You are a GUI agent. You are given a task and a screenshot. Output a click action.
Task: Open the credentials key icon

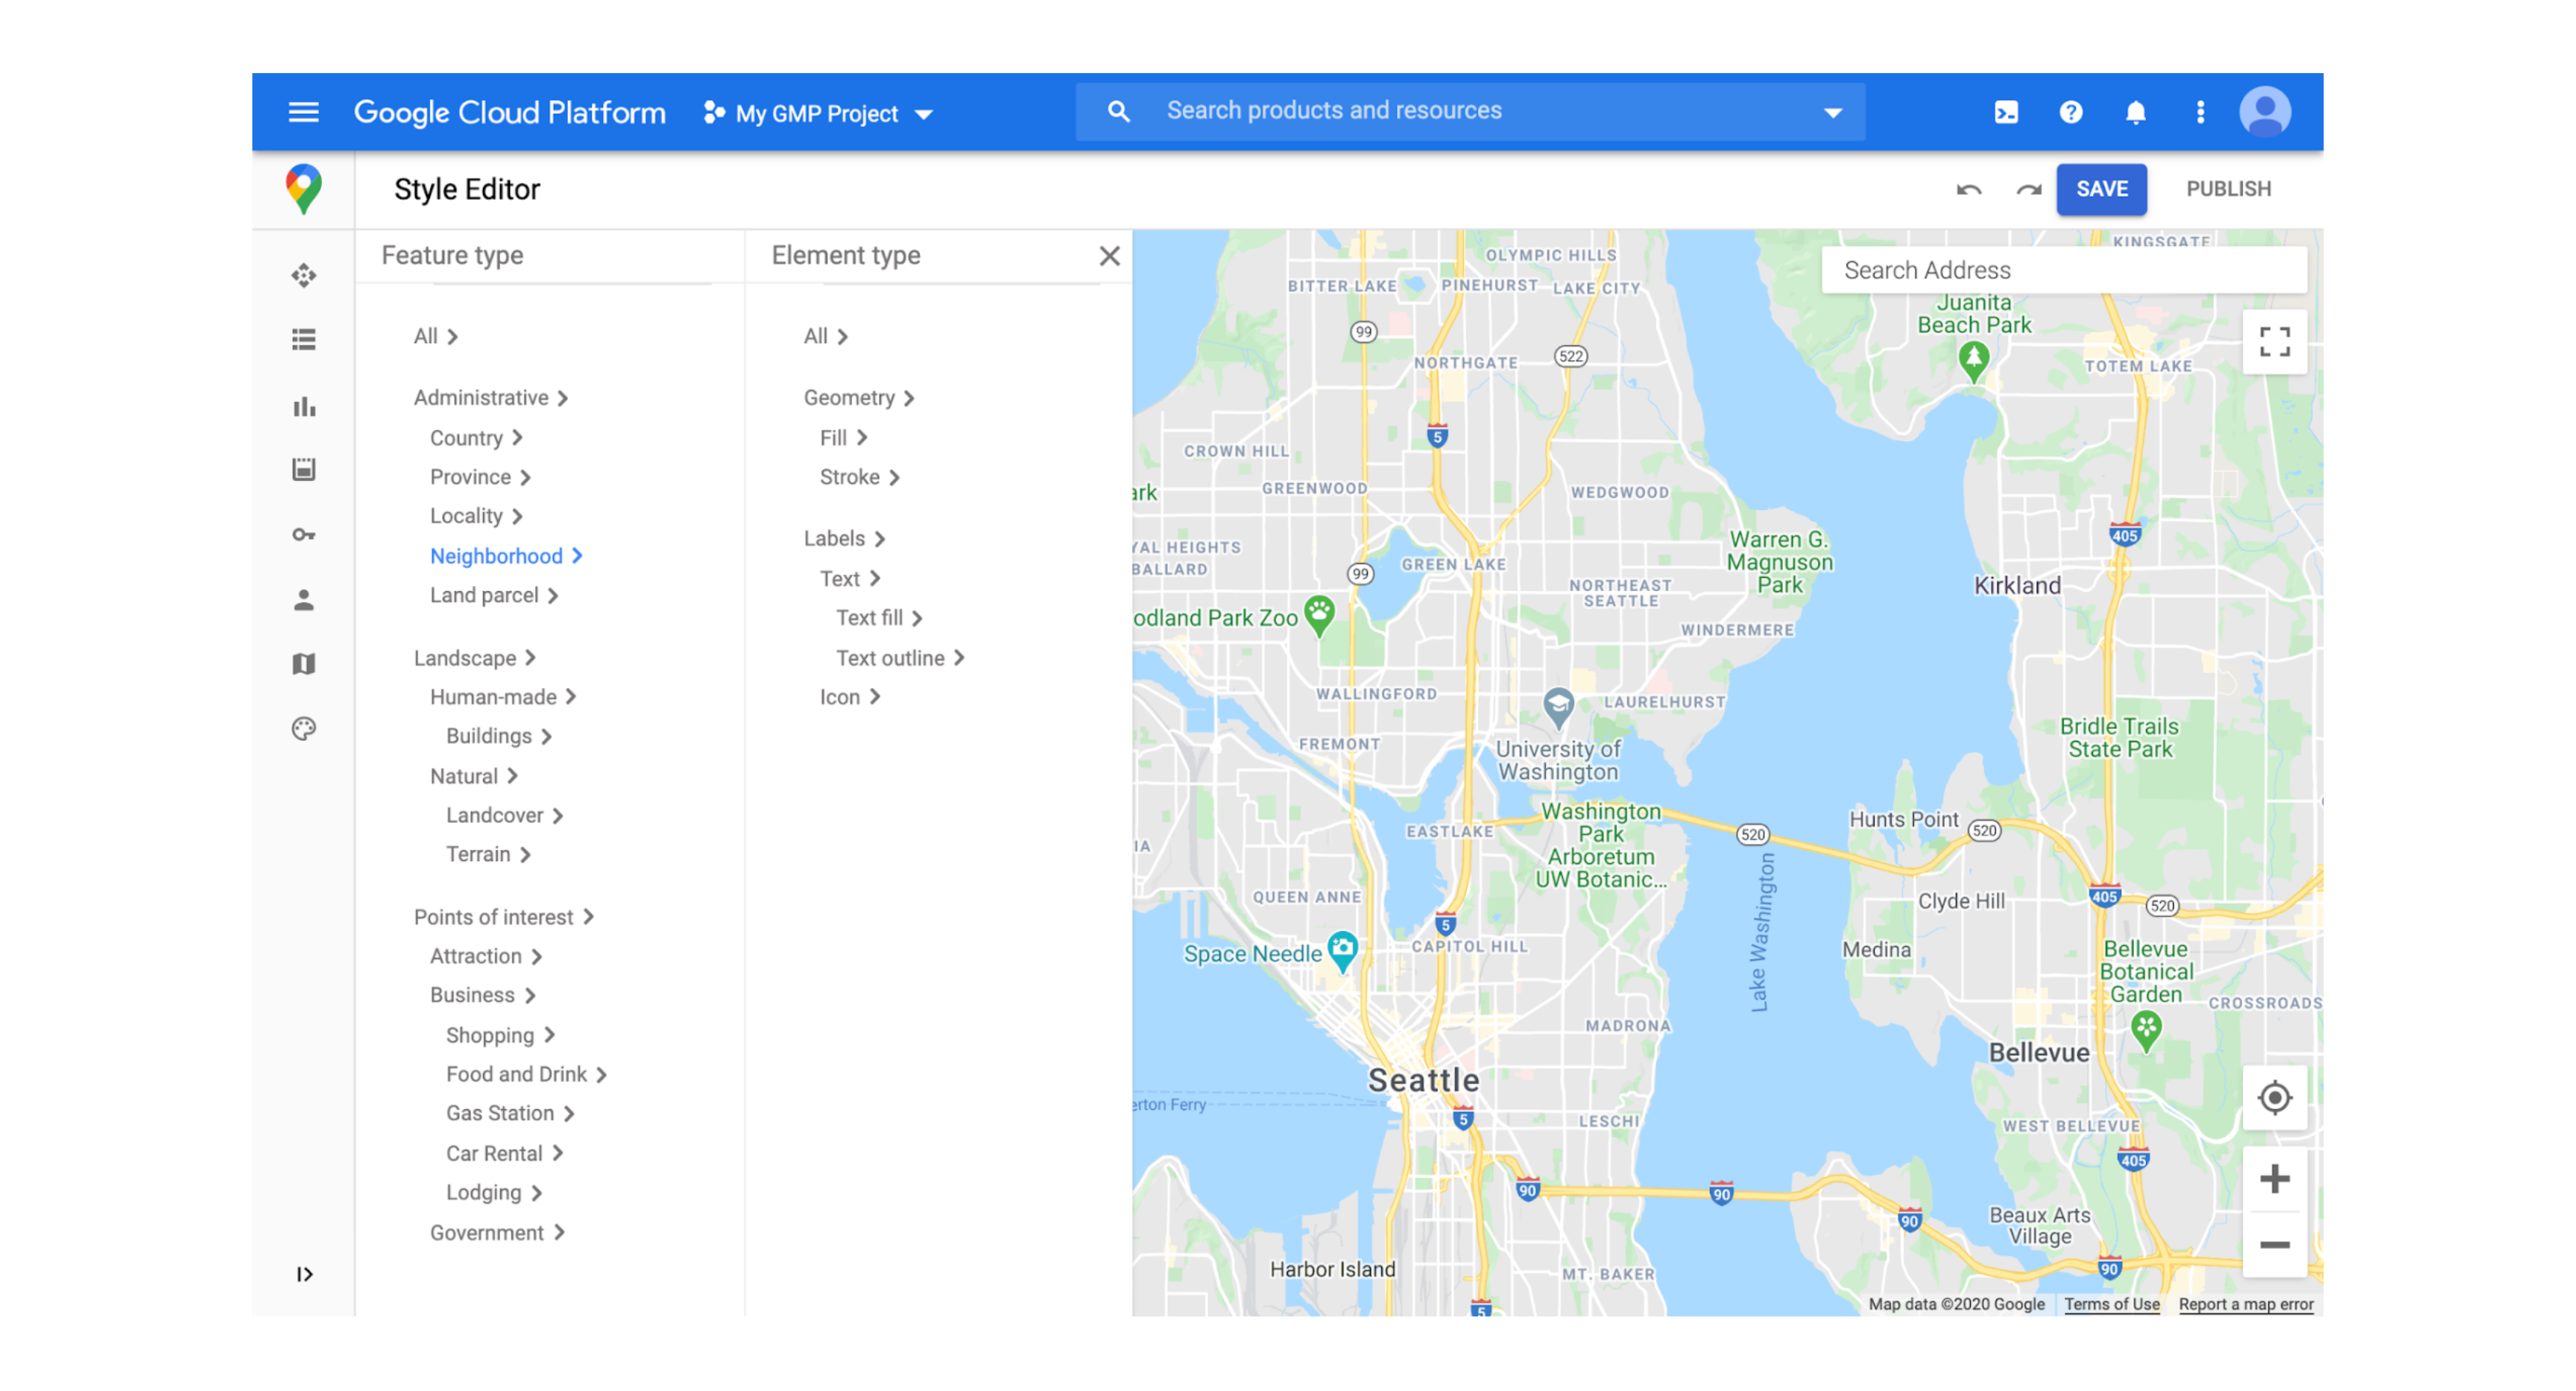click(304, 535)
